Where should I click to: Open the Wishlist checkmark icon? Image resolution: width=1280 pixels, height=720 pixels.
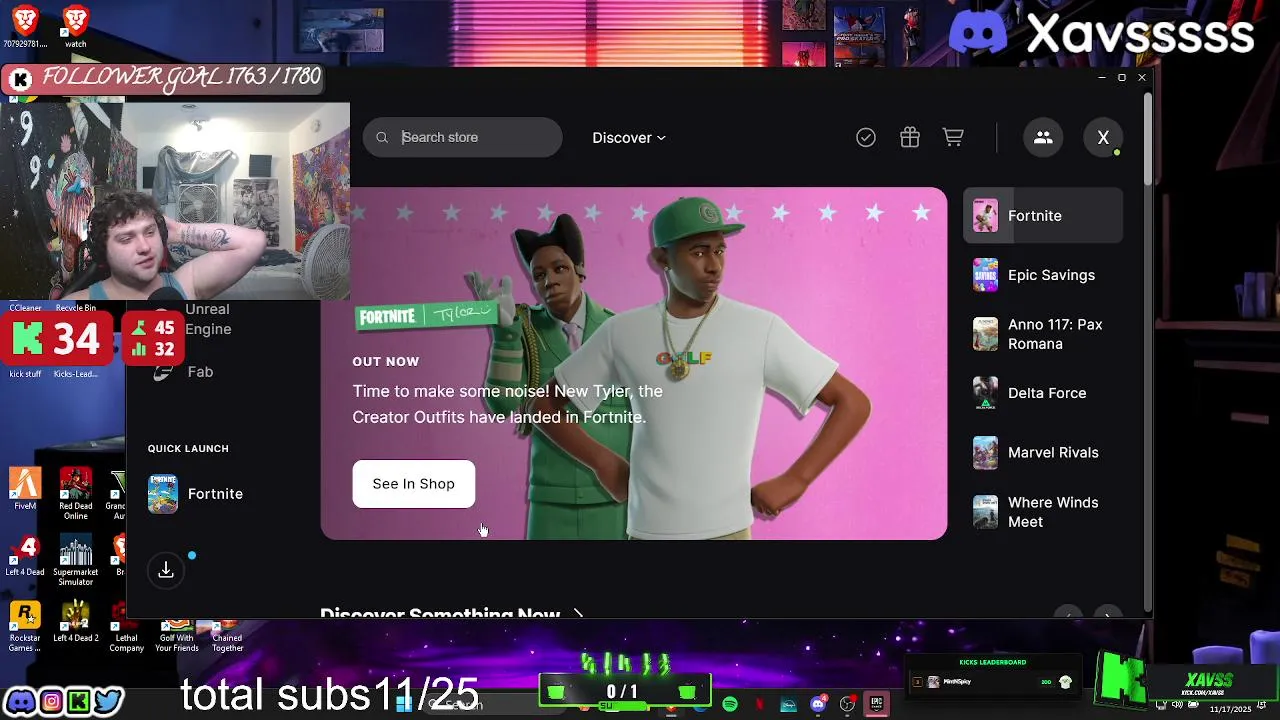click(866, 138)
